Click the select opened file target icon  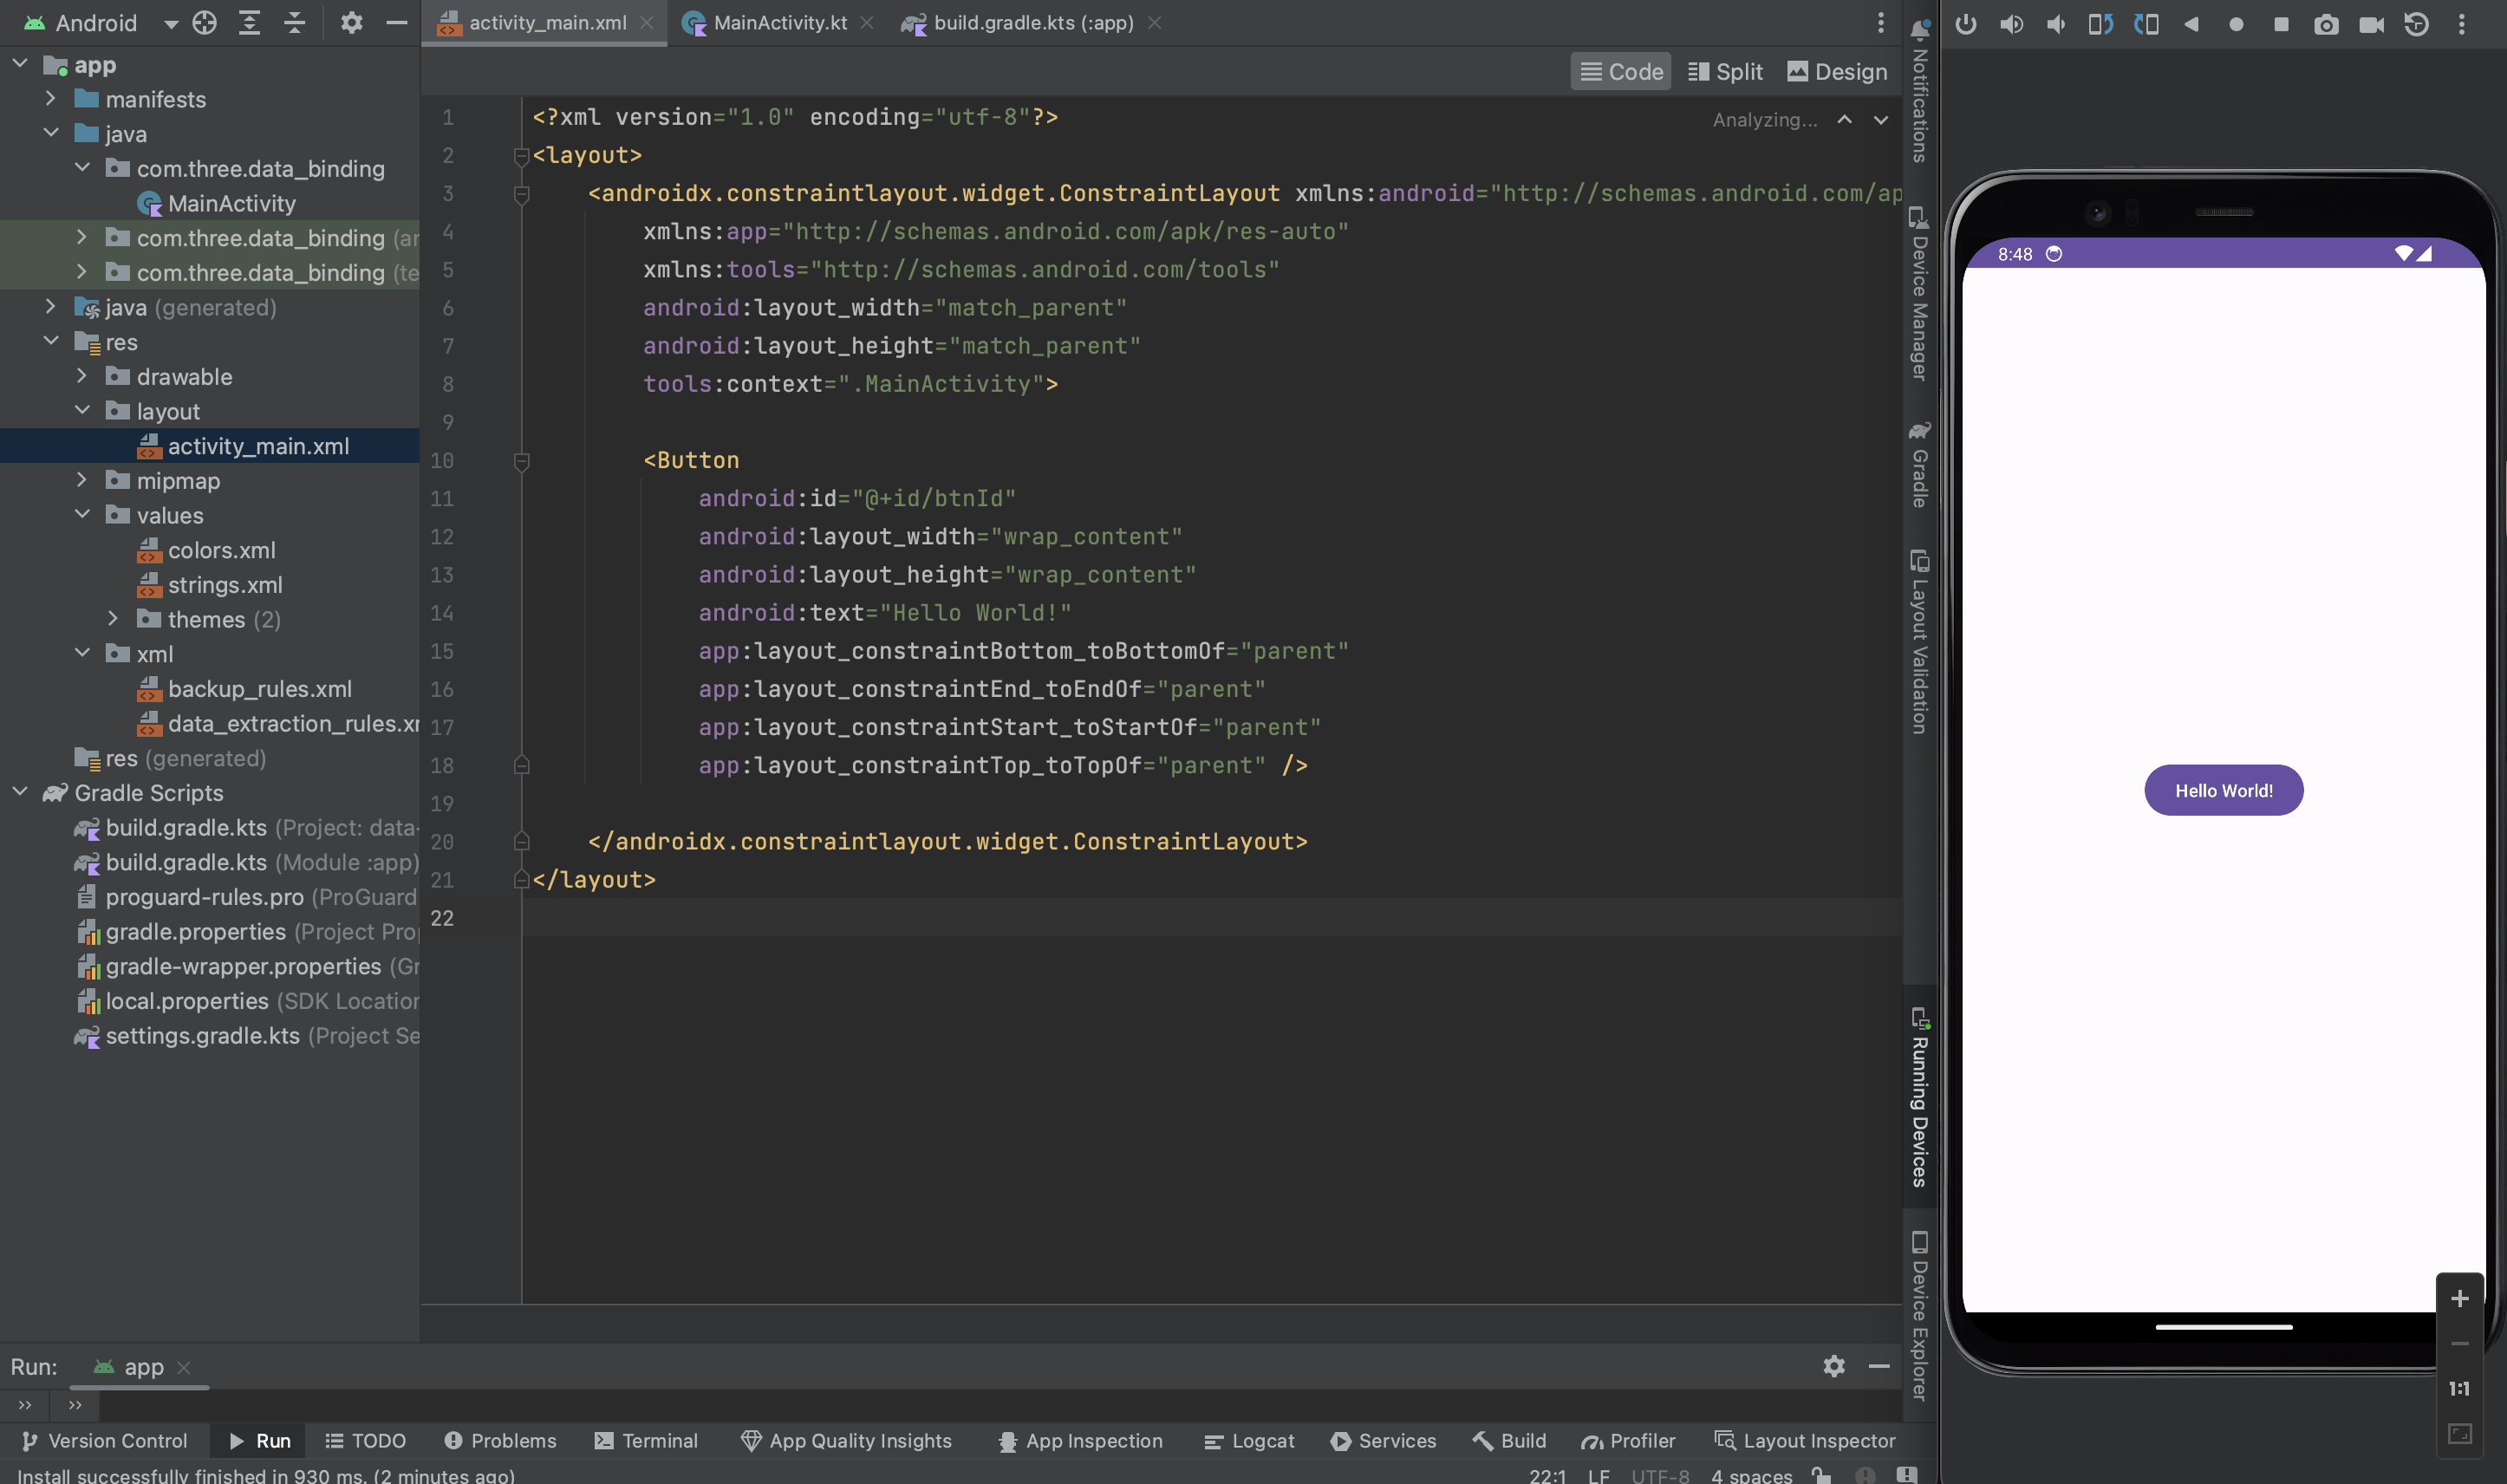(204, 23)
